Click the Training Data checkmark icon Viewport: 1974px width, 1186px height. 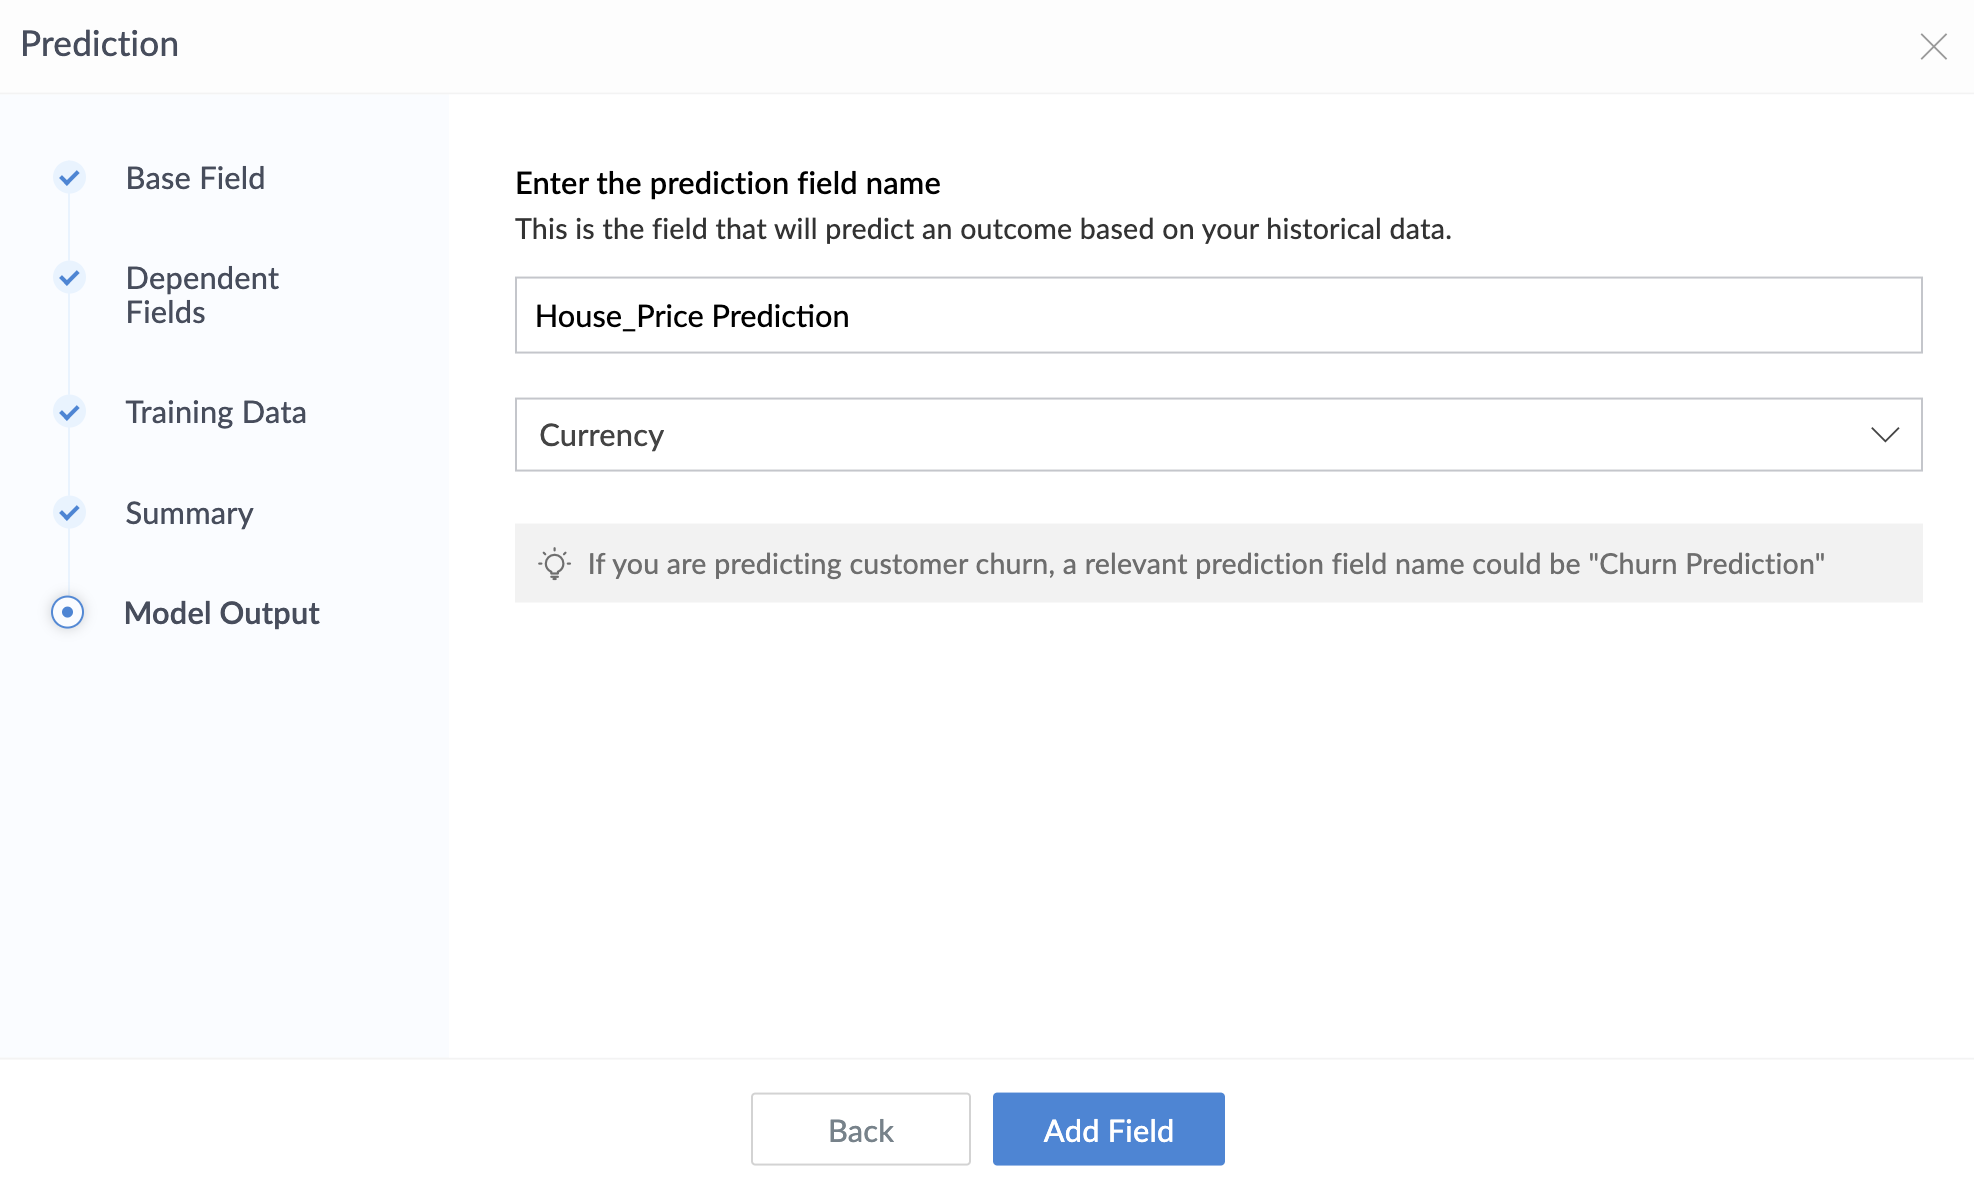coord(69,411)
